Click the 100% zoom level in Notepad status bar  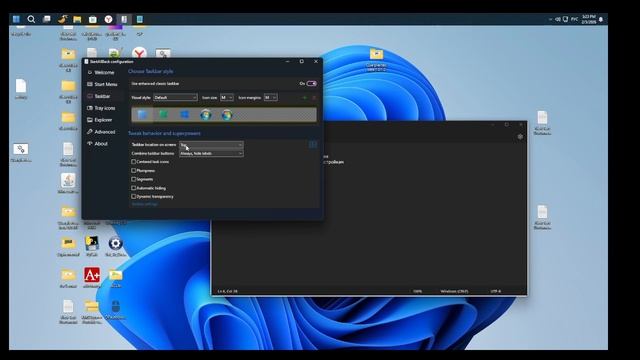[x=417, y=291]
